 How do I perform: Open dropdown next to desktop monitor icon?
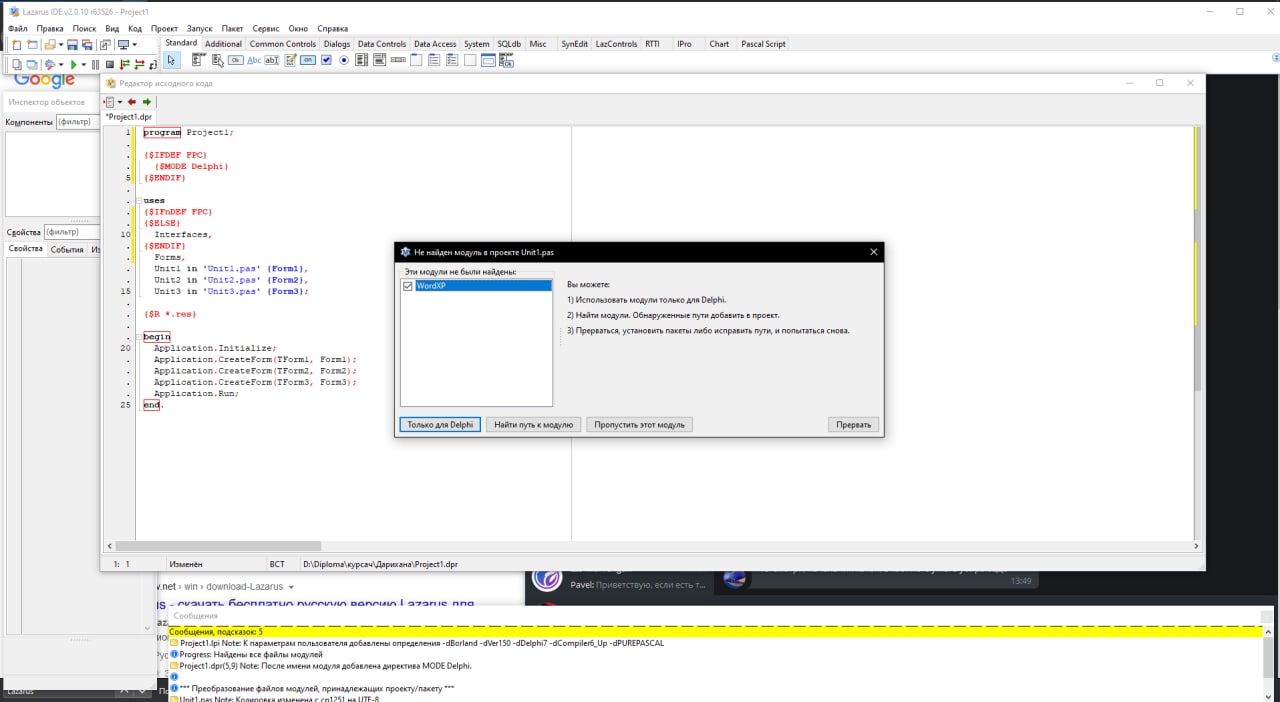[x=135, y=45]
